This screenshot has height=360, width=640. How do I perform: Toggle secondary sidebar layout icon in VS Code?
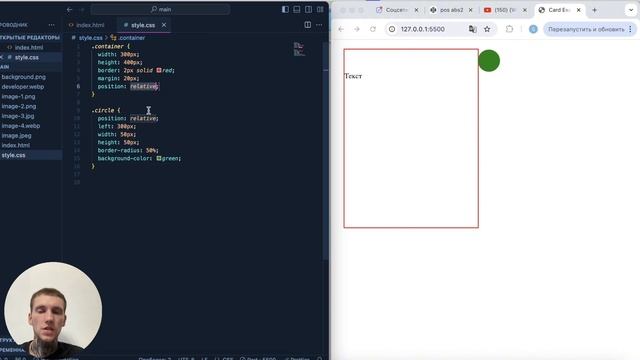point(309,9)
